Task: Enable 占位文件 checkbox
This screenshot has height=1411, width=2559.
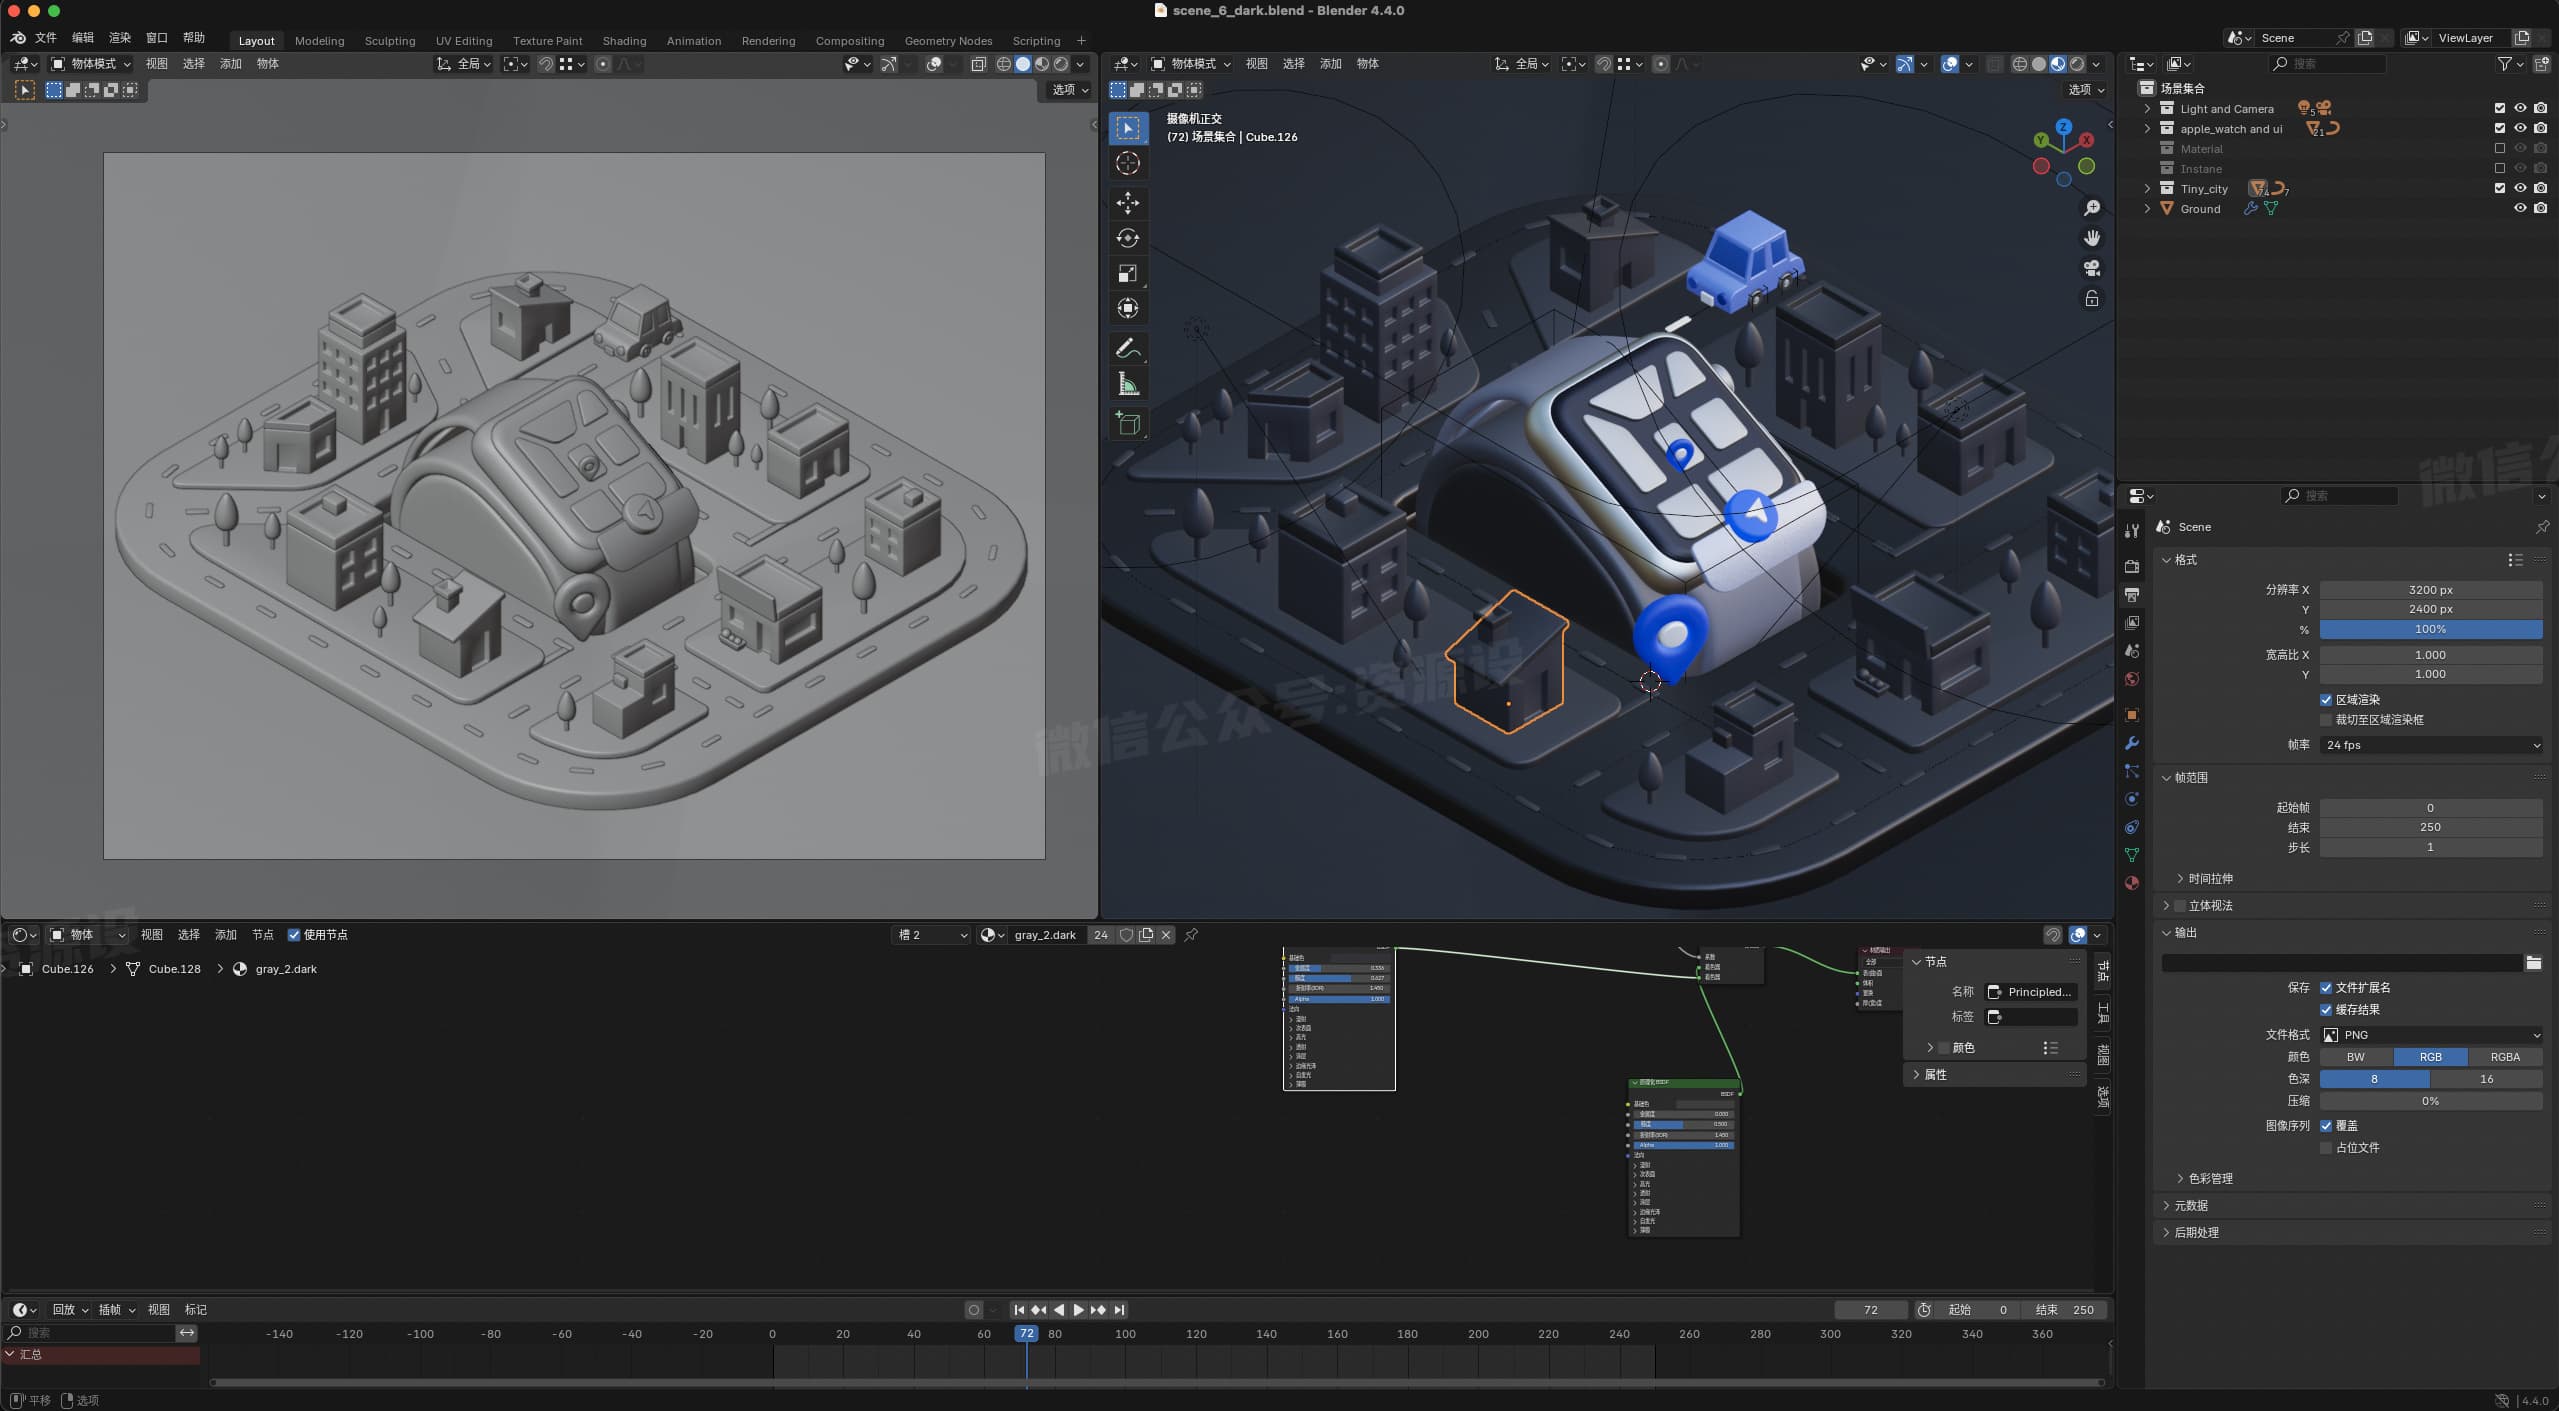Action: (x=2326, y=1148)
